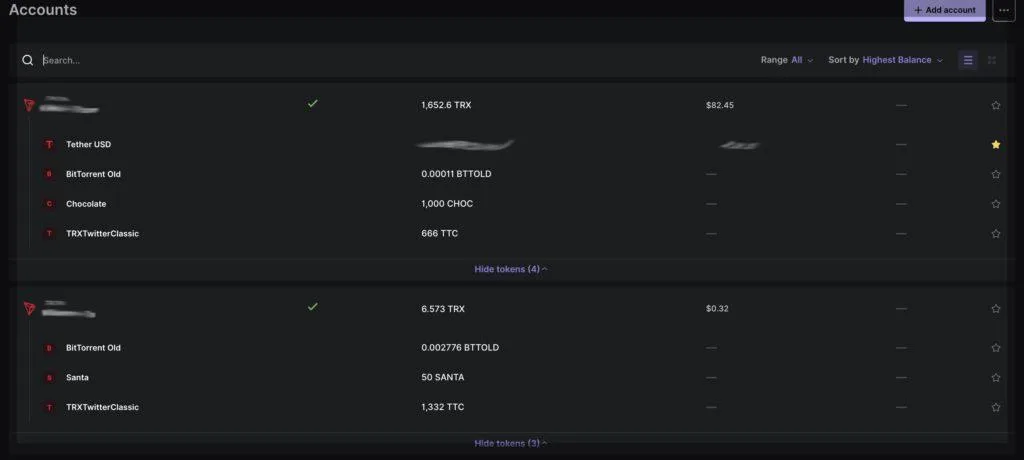Click the Chocolate token icon
Screen dimensions: 1024x460
tap(49, 204)
